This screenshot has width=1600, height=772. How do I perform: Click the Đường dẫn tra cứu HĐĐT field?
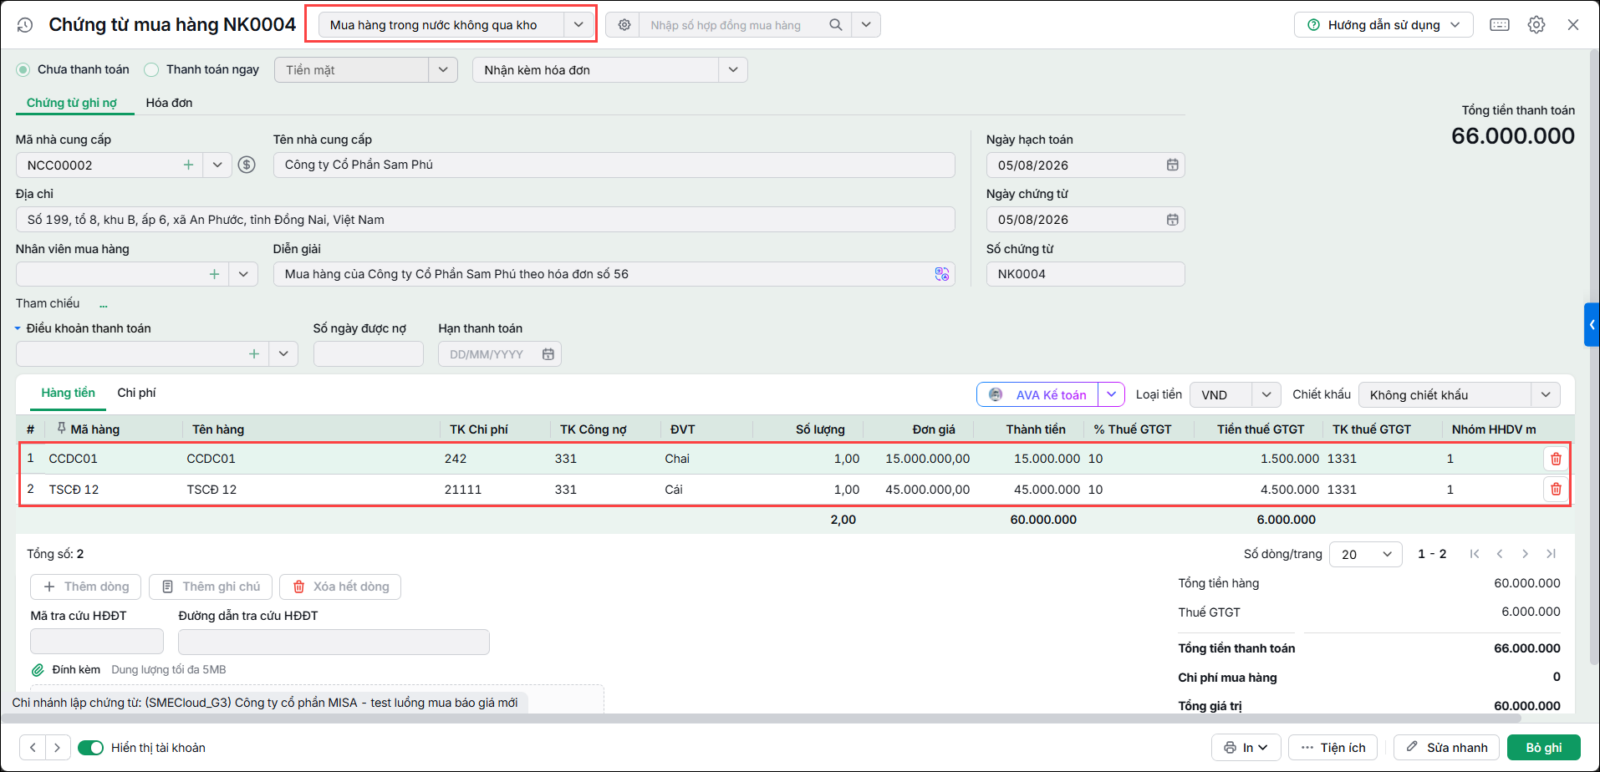point(334,642)
